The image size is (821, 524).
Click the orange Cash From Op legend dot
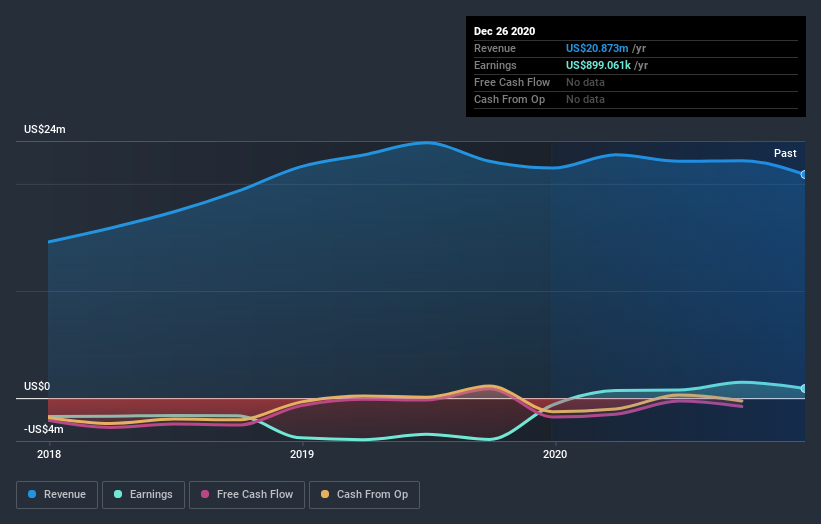click(x=325, y=494)
